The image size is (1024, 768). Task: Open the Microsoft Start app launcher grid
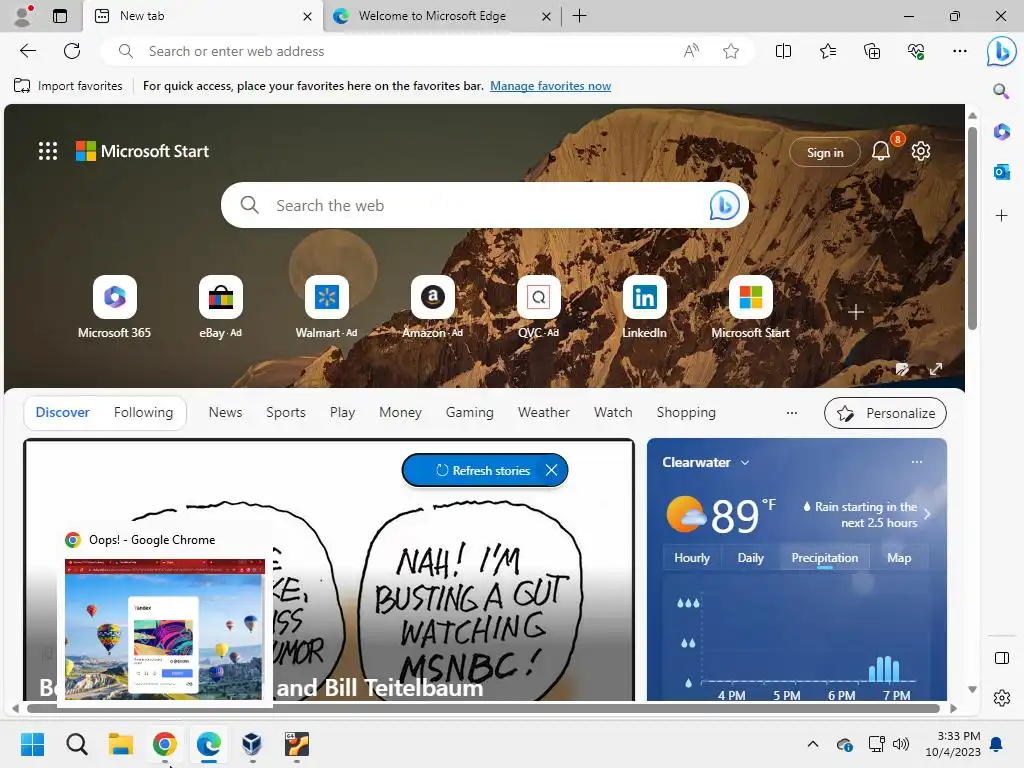coord(48,151)
